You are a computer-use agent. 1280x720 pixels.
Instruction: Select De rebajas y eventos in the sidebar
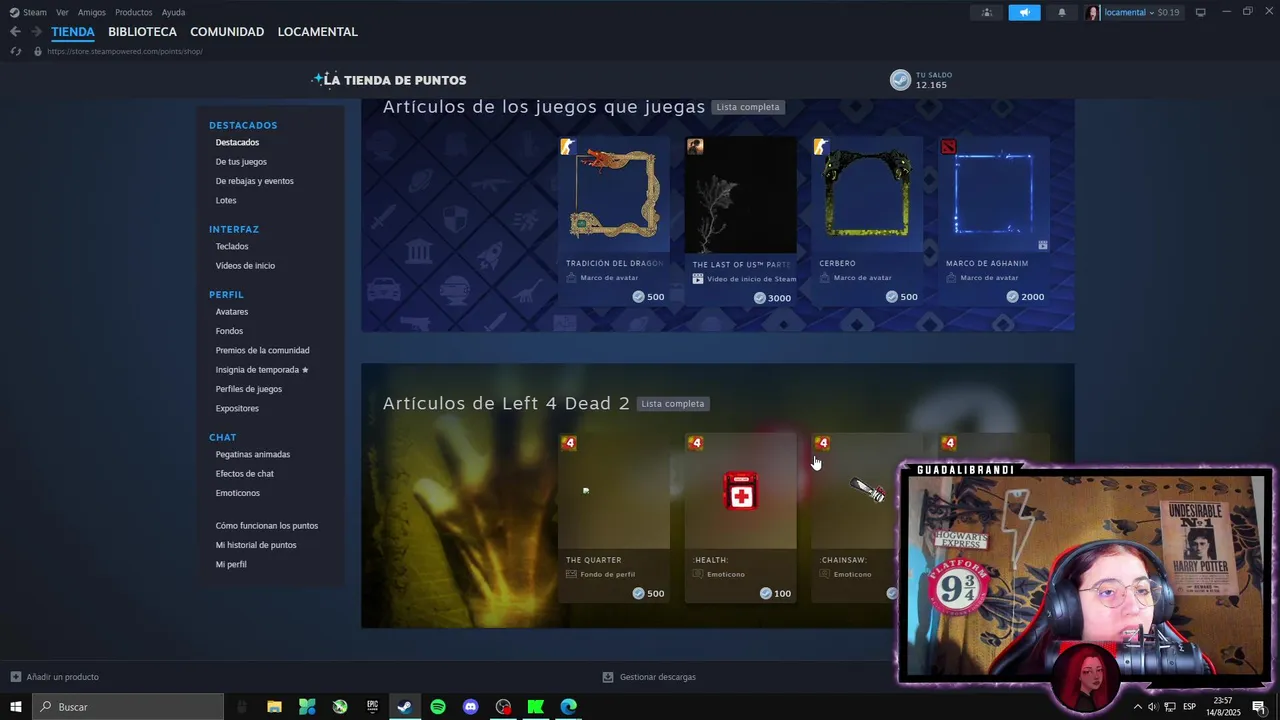tap(254, 181)
